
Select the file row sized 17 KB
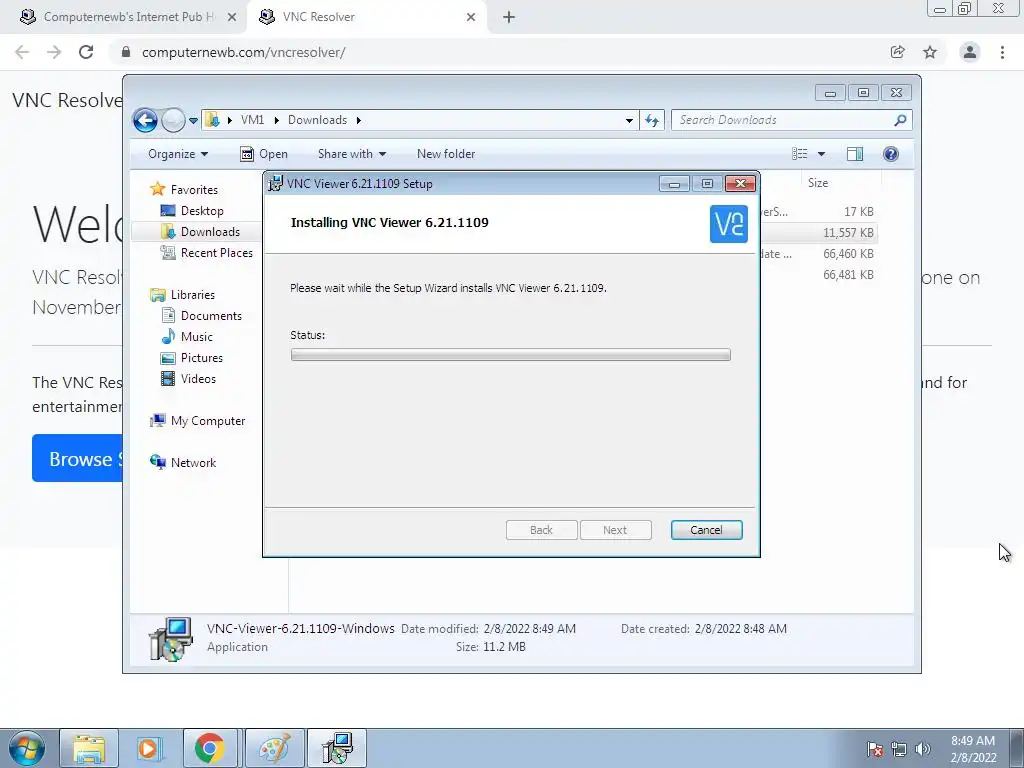(818, 212)
